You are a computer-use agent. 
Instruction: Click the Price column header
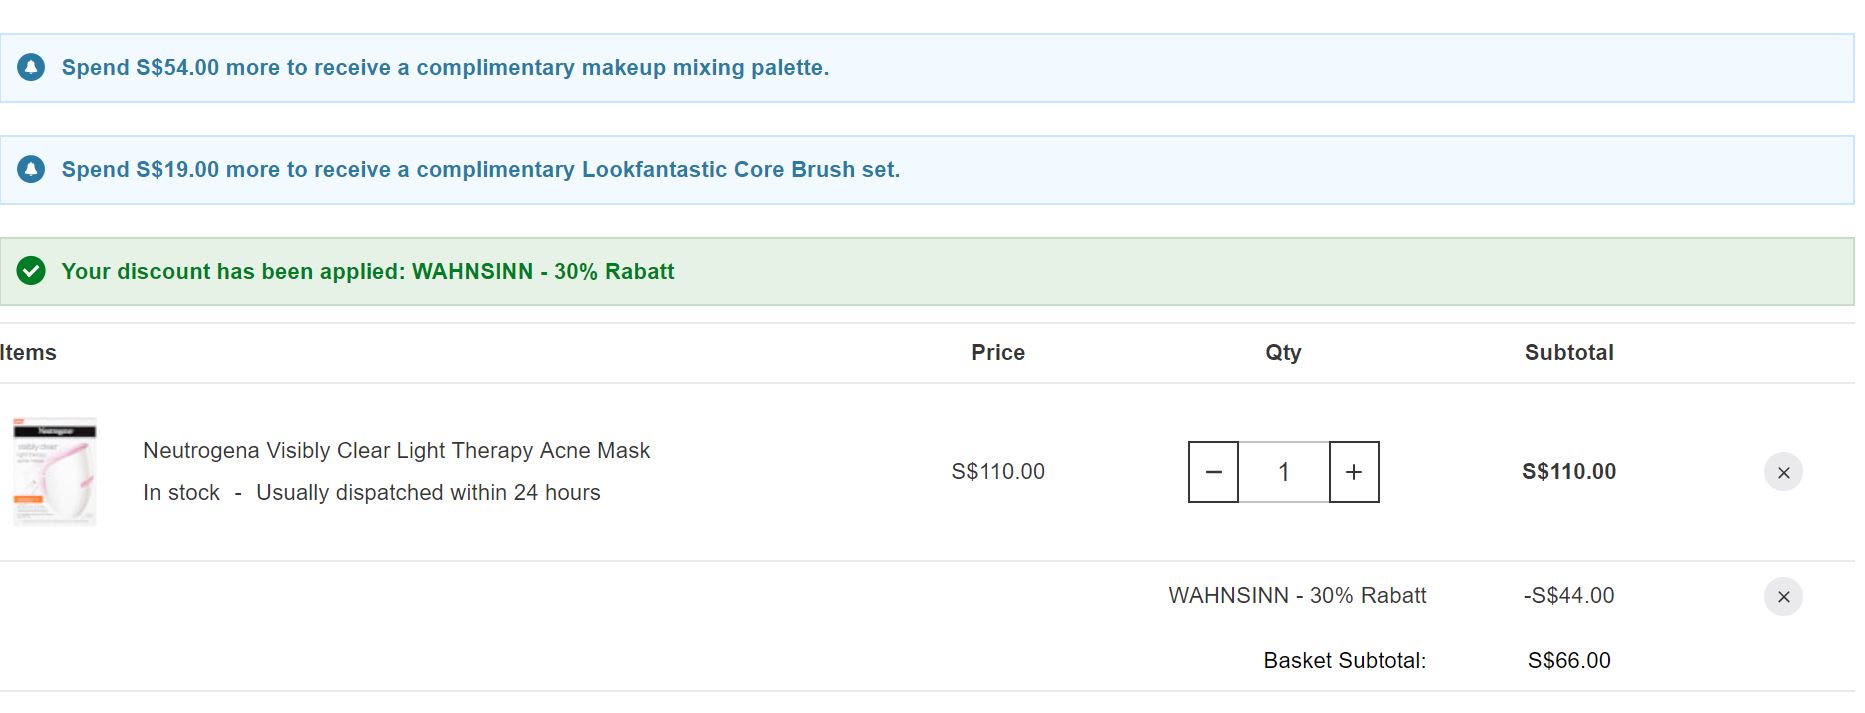click(998, 353)
